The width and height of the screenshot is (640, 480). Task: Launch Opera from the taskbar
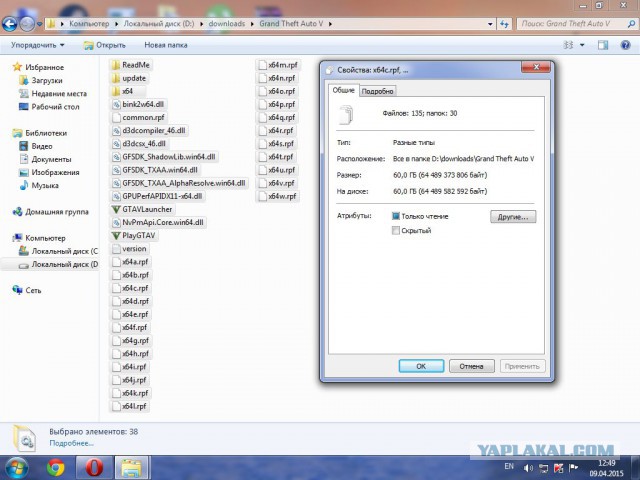click(x=94, y=468)
